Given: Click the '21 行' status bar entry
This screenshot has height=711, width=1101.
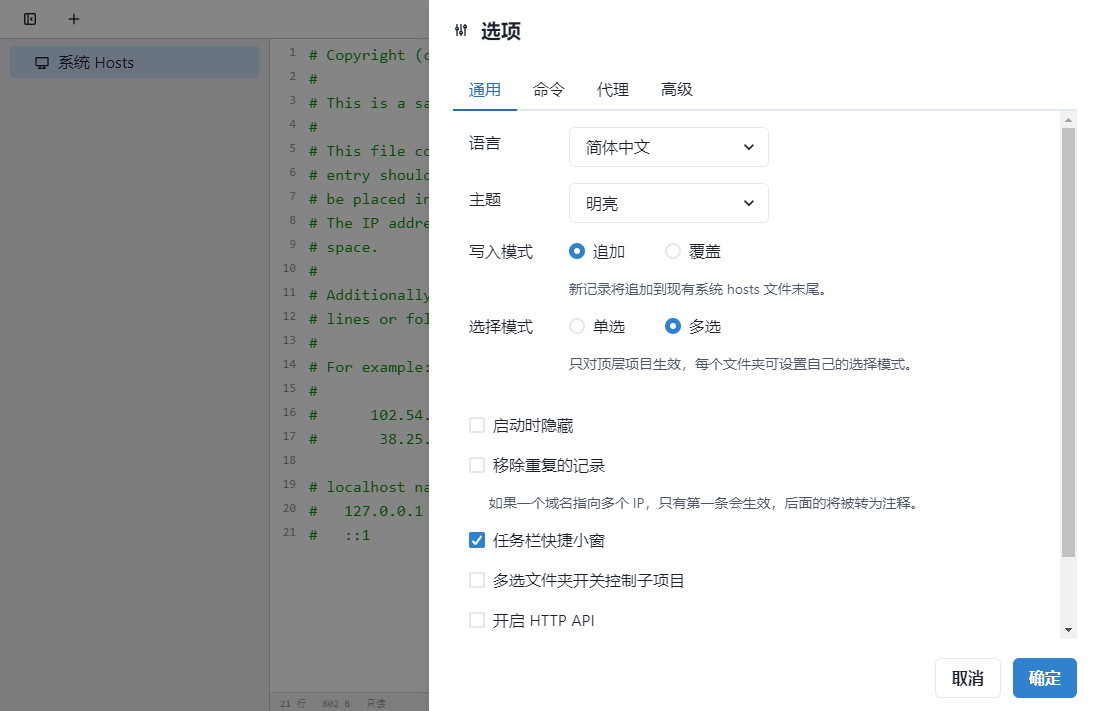Looking at the screenshot, I should coord(293,703).
